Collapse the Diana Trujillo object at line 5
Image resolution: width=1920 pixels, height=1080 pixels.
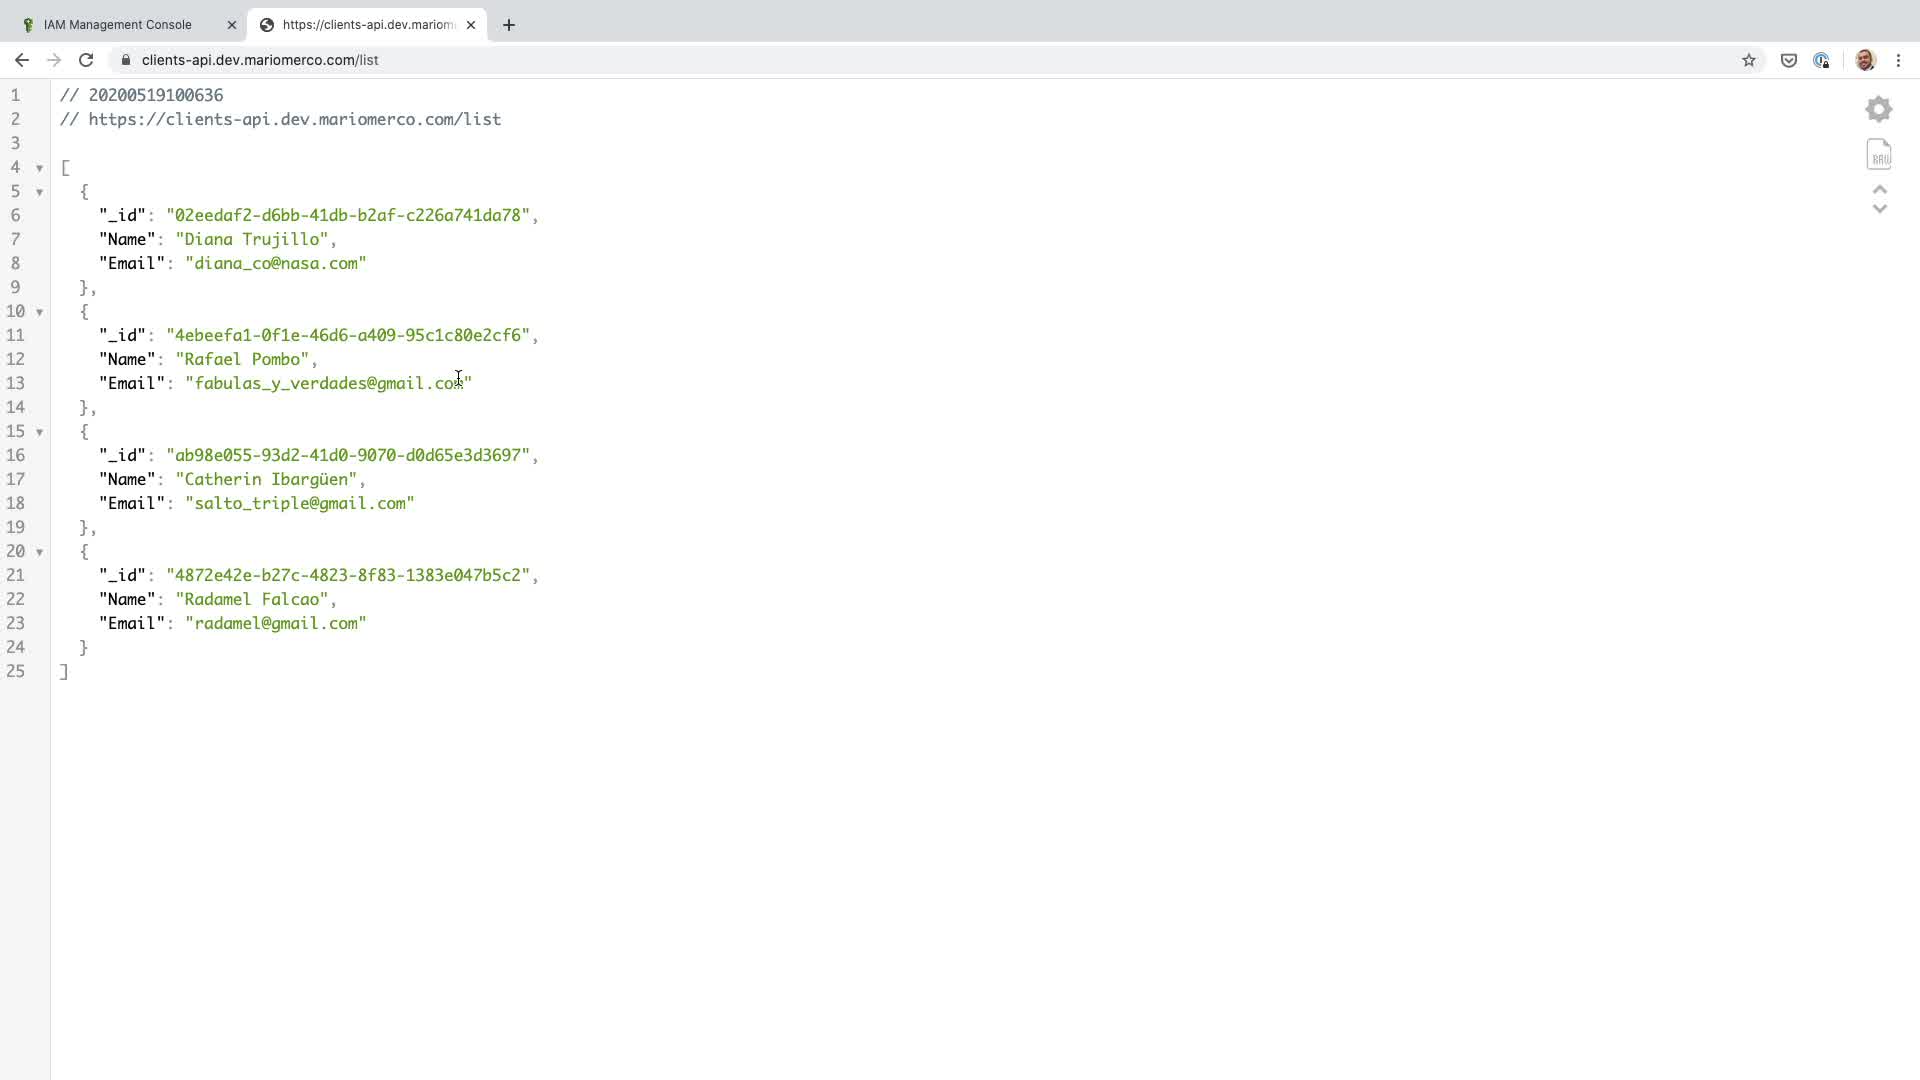tap(40, 192)
